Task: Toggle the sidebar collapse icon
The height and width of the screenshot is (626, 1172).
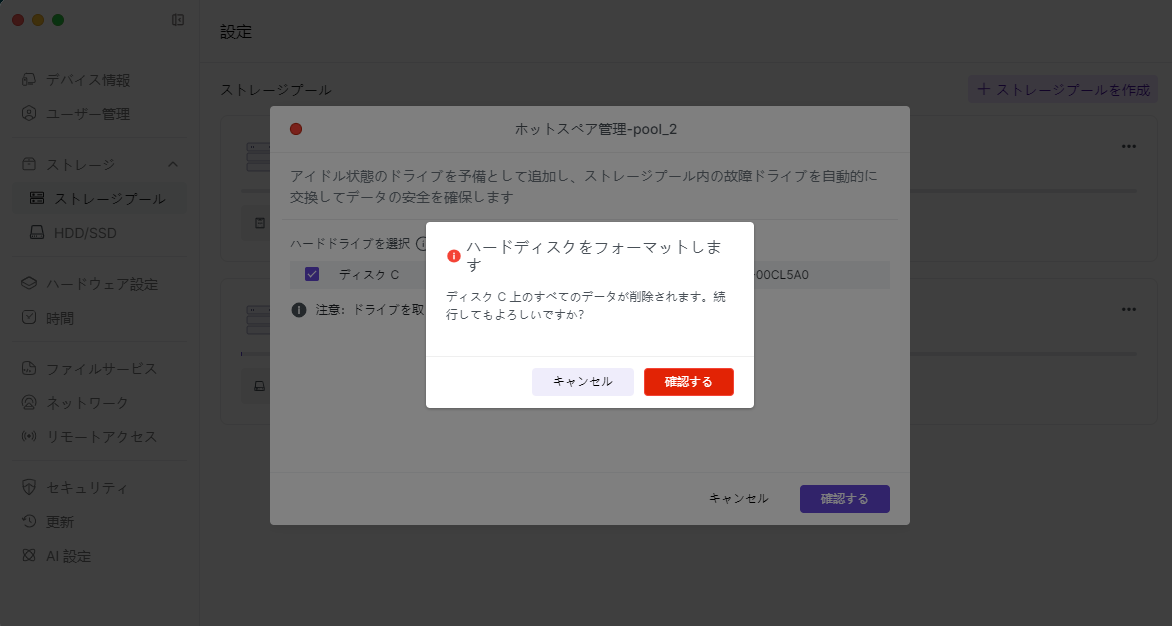Action: click(178, 20)
